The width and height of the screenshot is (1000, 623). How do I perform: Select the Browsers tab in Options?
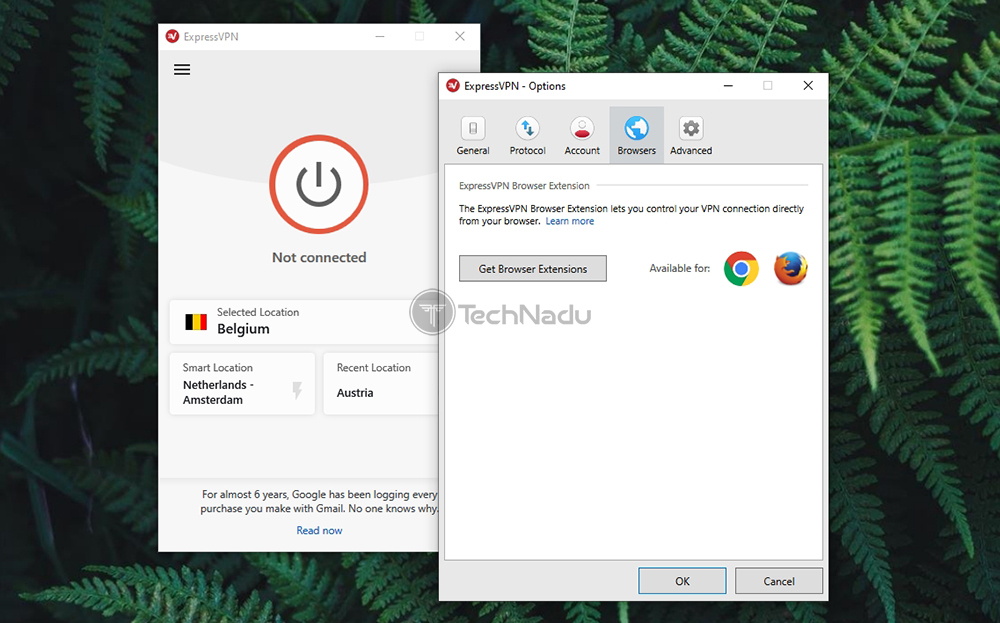coord(636,135)
